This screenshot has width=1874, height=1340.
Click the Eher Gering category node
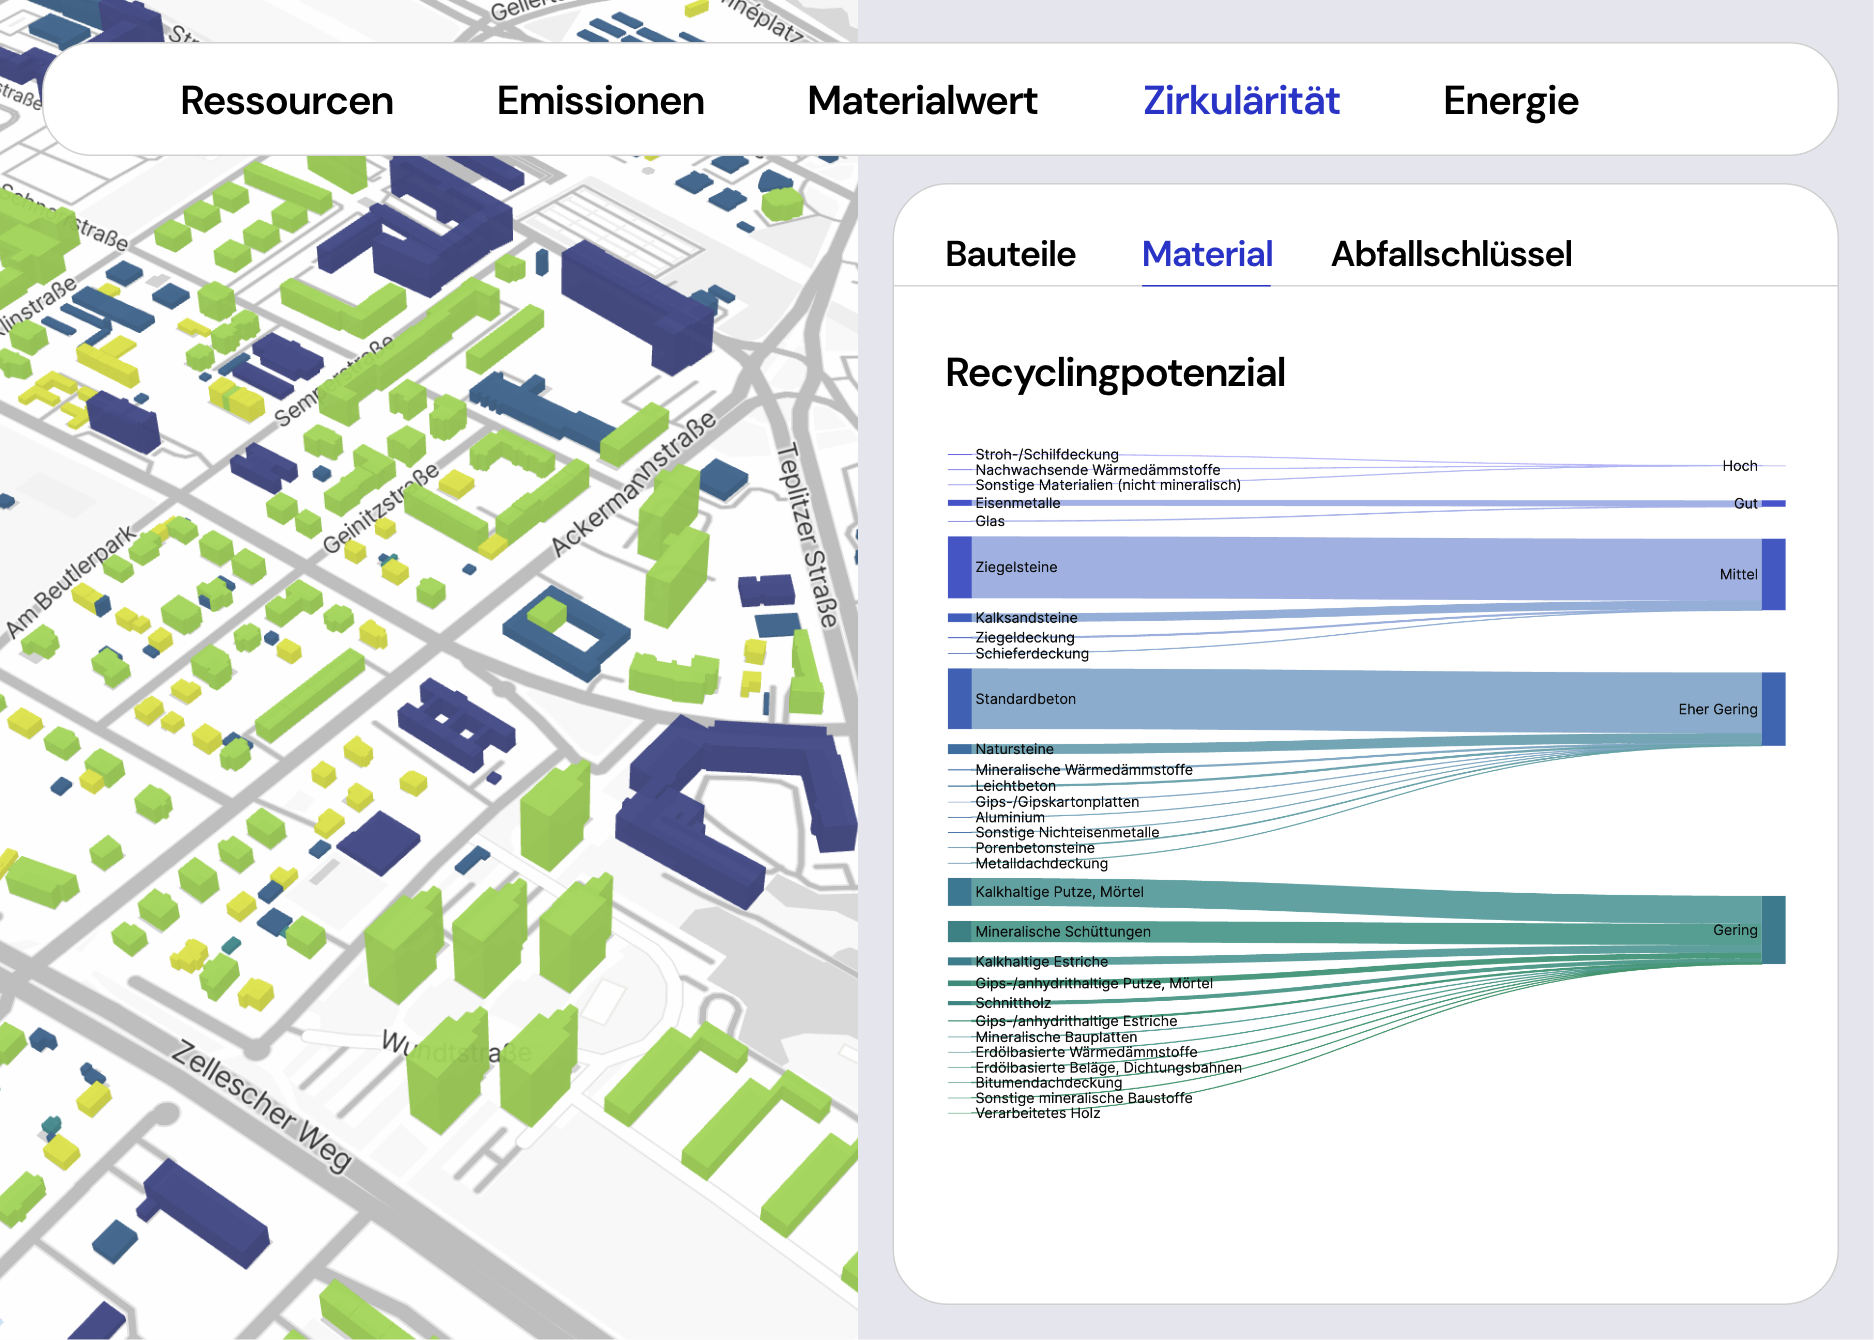point(1773,709)
